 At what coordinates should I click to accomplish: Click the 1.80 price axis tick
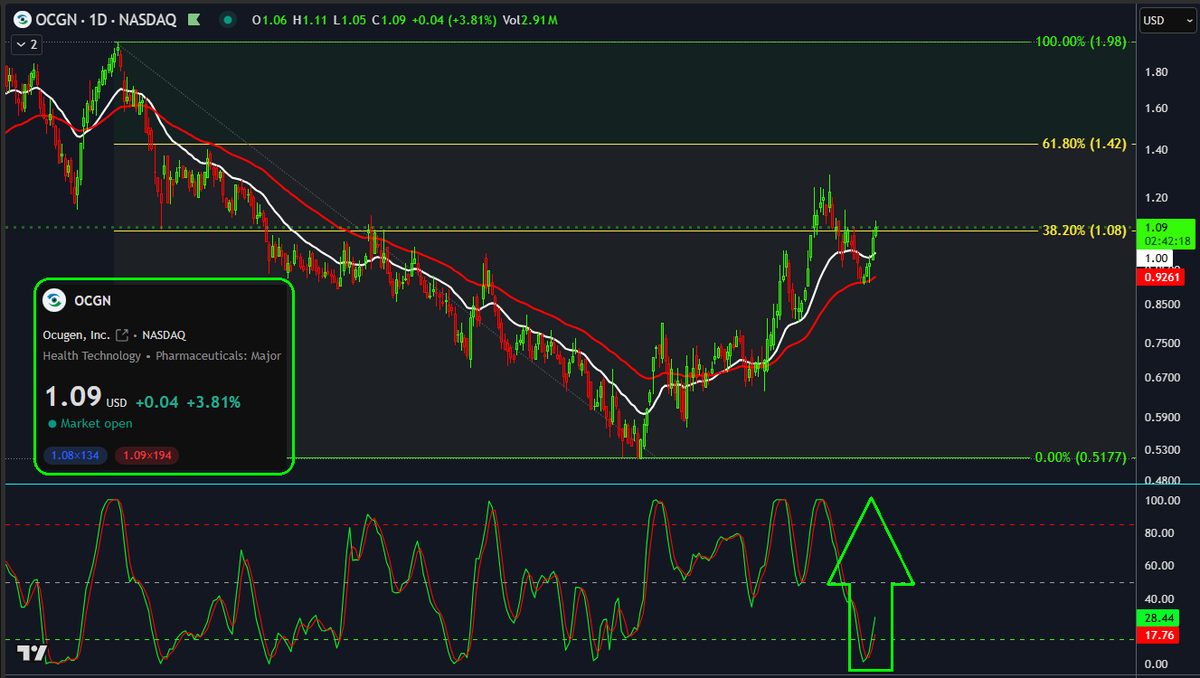pos(1157,72)
